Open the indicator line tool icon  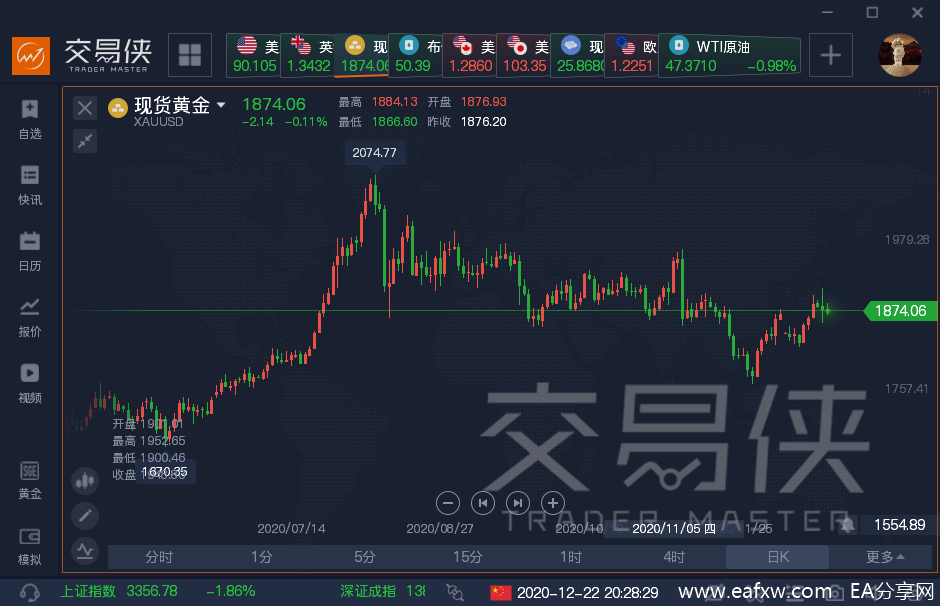click(85, 550)
